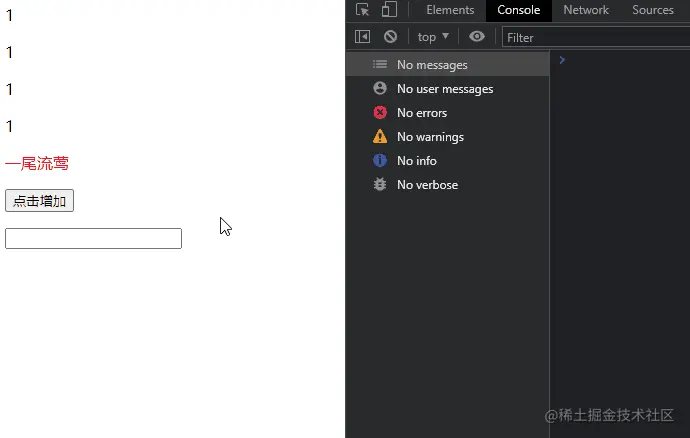Click the messages list icon
This screenshot has width=690, height=438.
pos(380,65)
